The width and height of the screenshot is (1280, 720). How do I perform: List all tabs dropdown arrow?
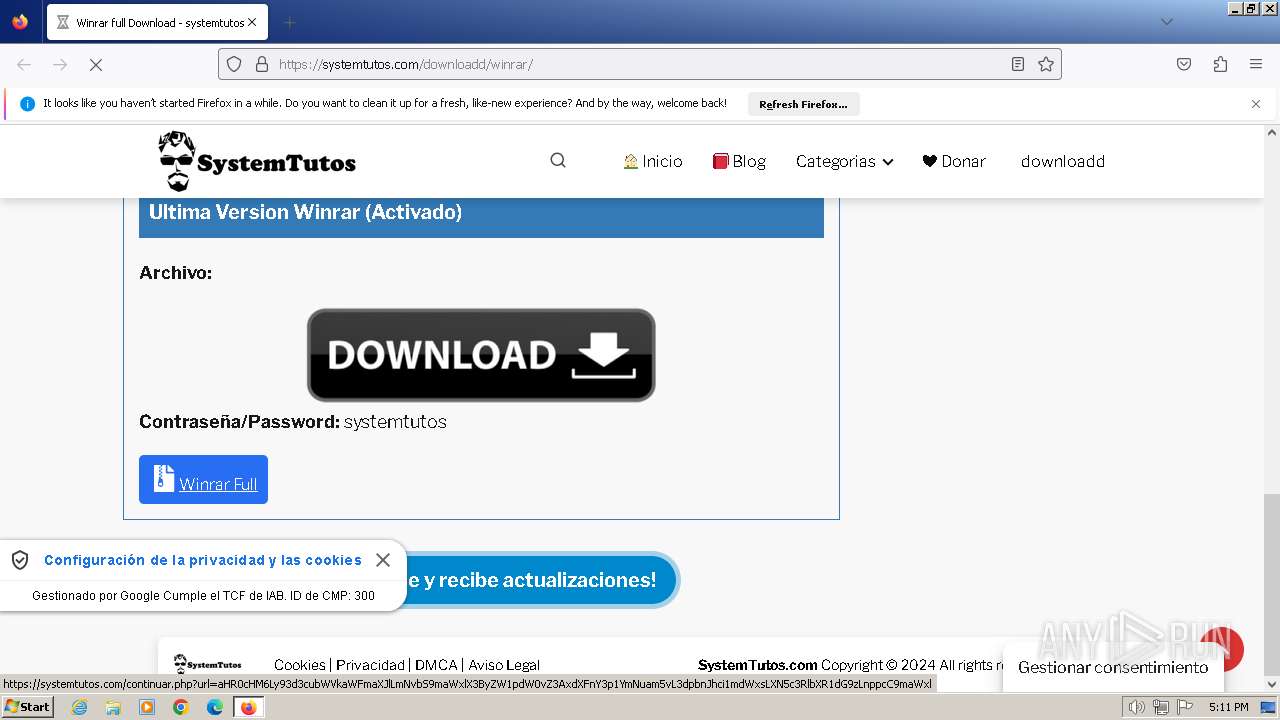1166,22
